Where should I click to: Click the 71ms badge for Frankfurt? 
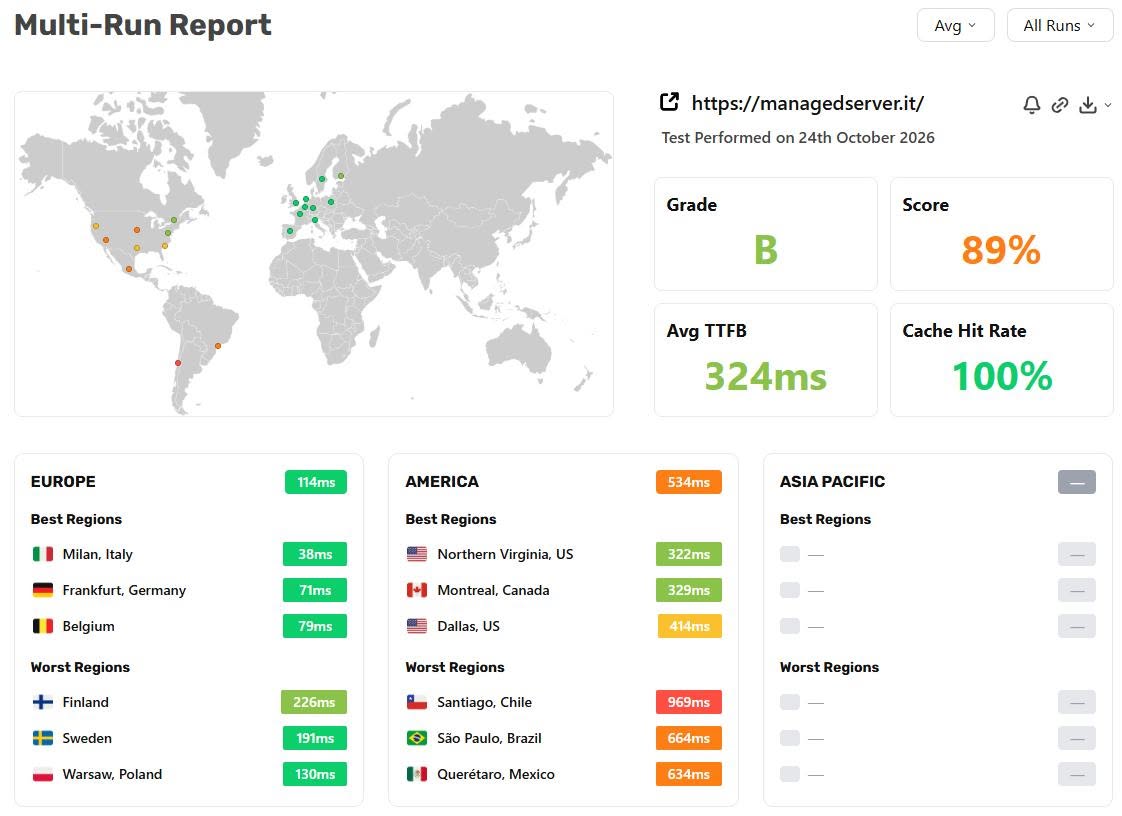[x=315, y=590]
